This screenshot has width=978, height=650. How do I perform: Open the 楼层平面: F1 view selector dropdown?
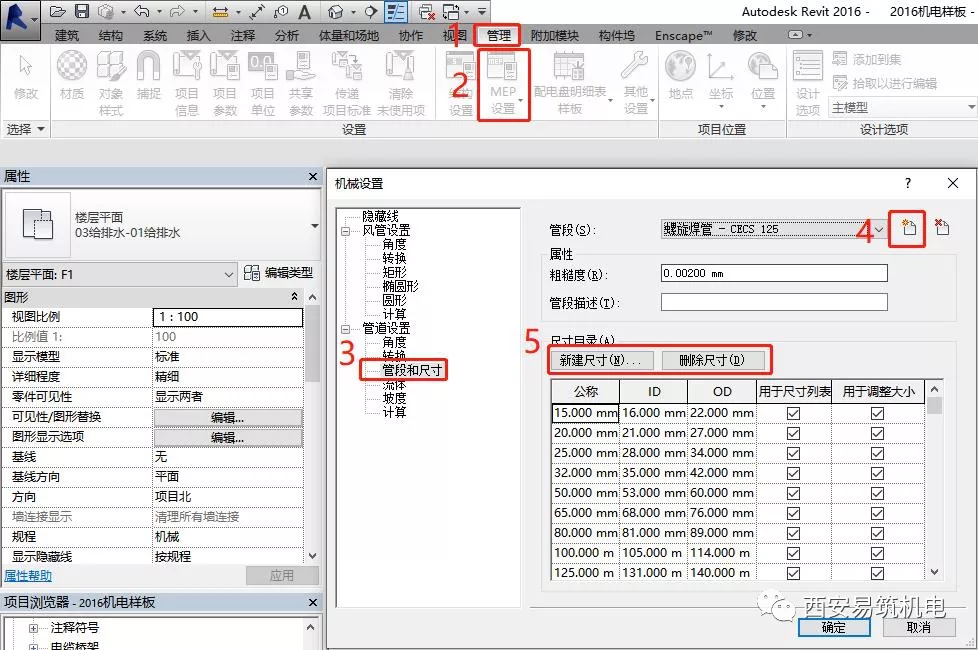pos(120,274)
